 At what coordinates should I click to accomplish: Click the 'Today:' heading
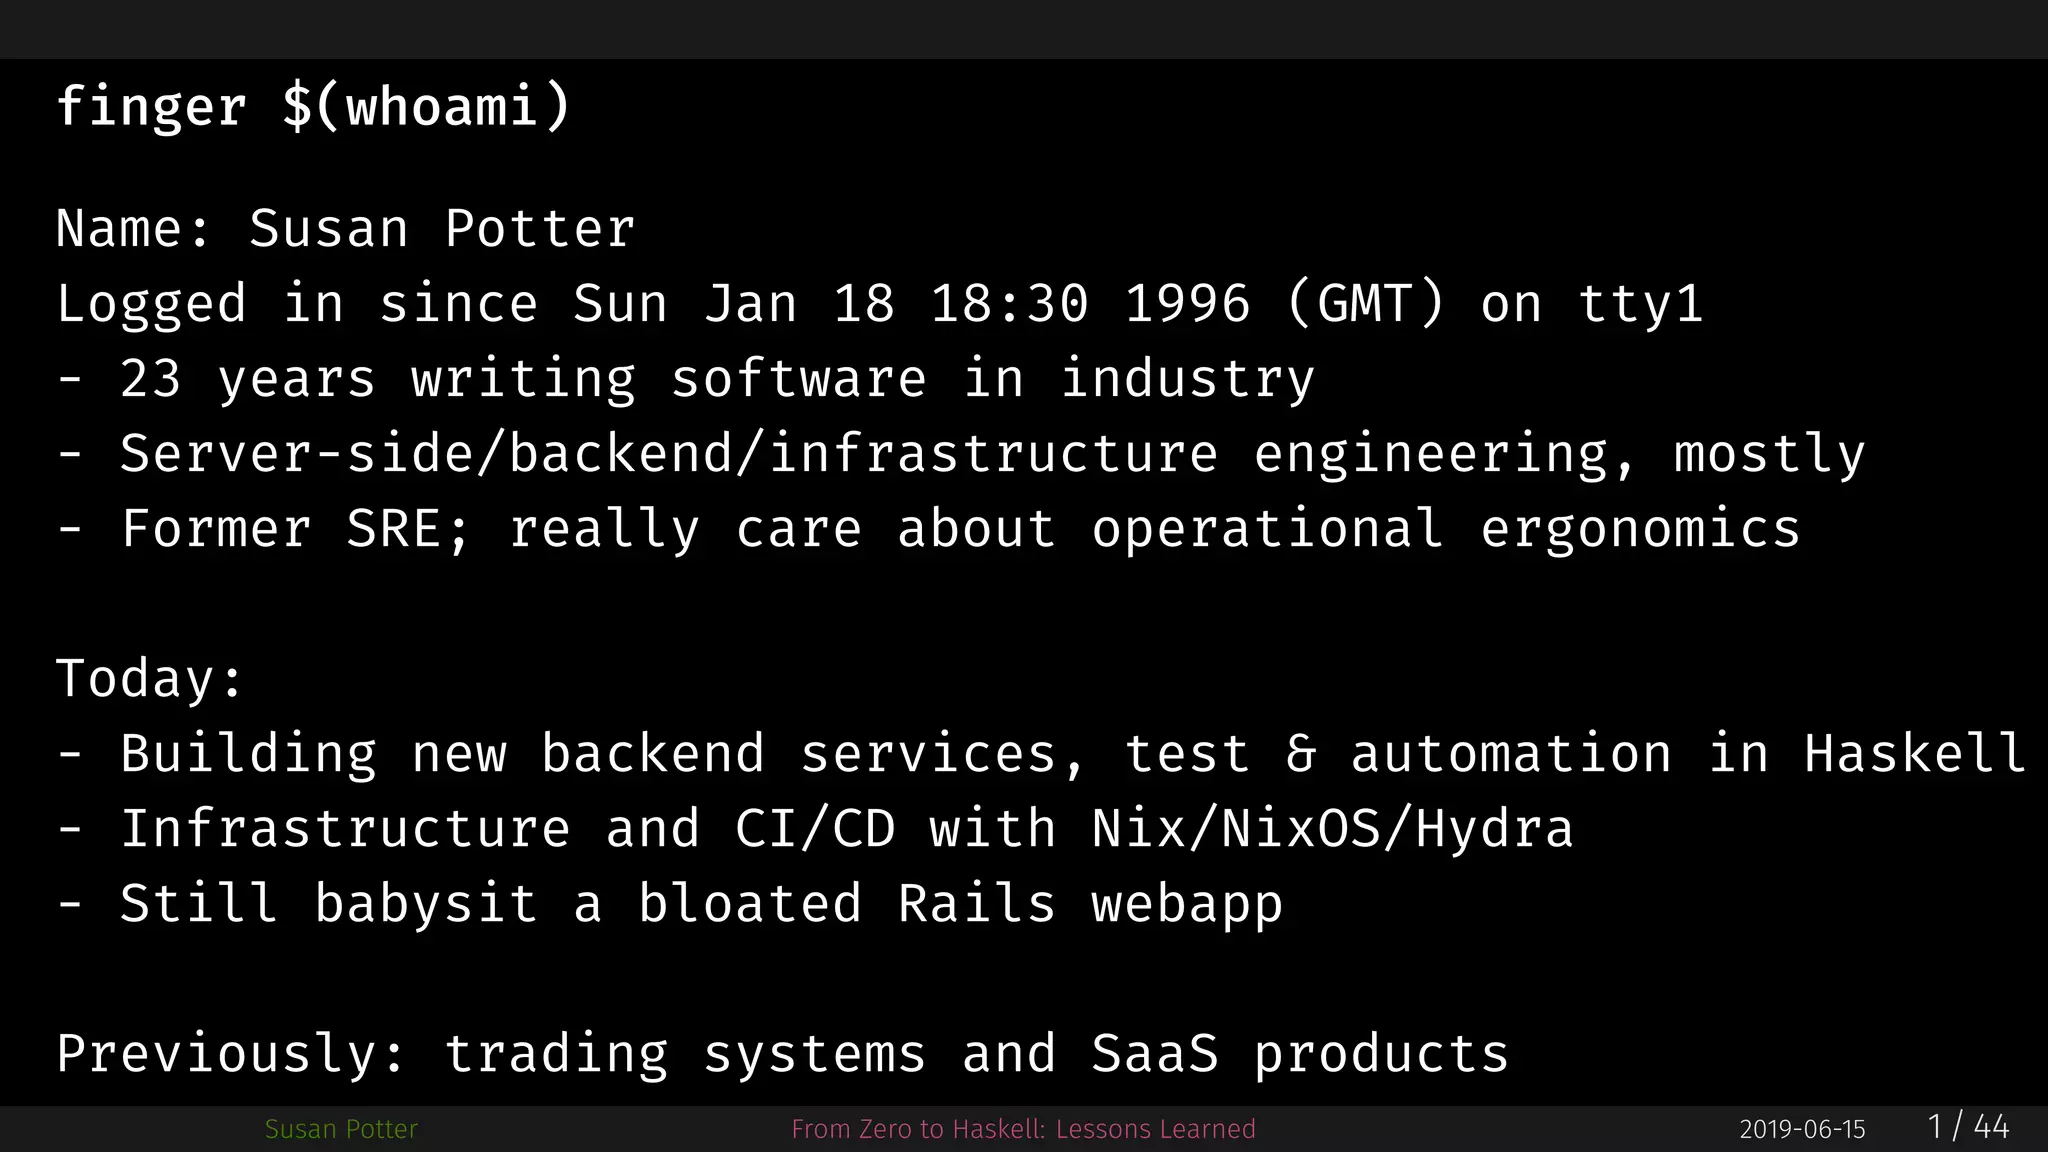click(150, 679)
